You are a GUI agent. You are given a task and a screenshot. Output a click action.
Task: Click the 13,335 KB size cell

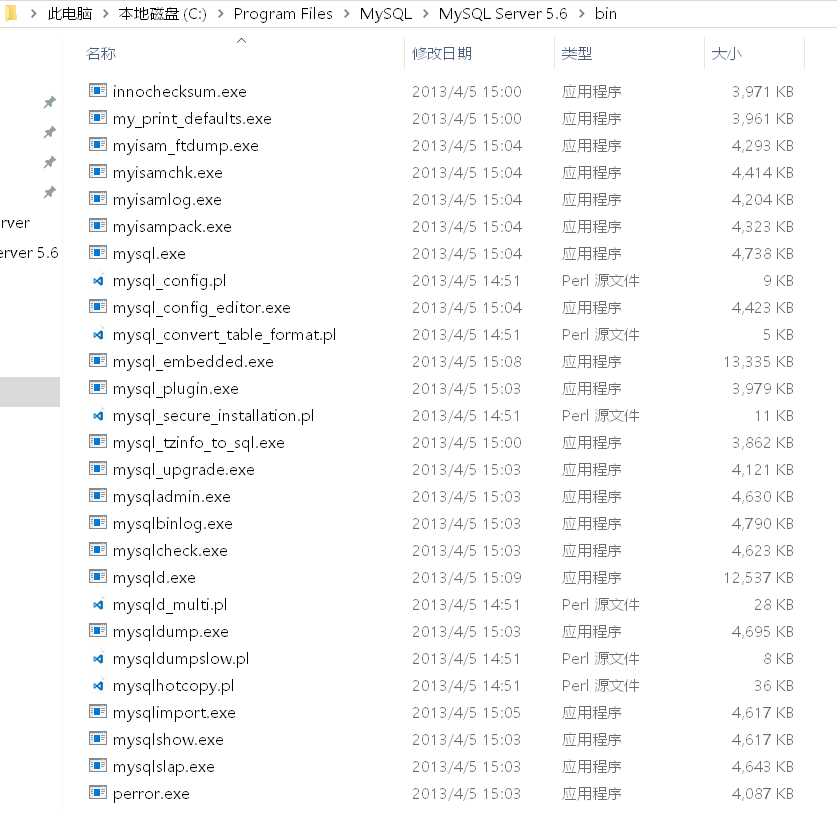759,362
